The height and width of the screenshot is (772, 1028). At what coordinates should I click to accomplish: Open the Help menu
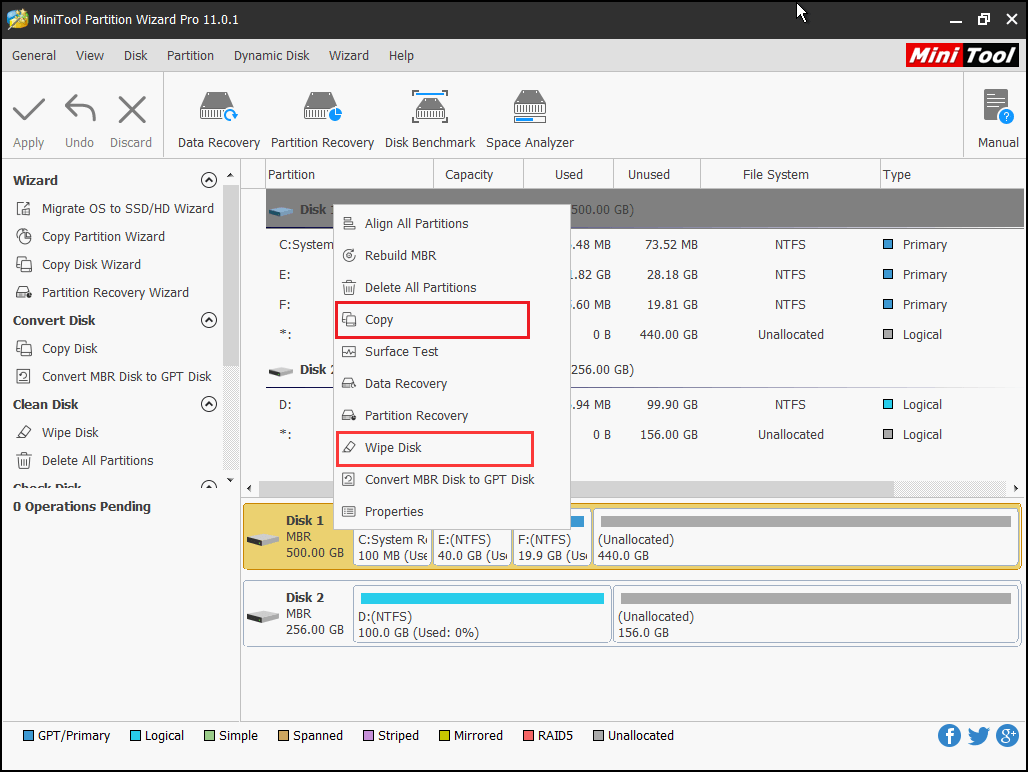[401, 56]
